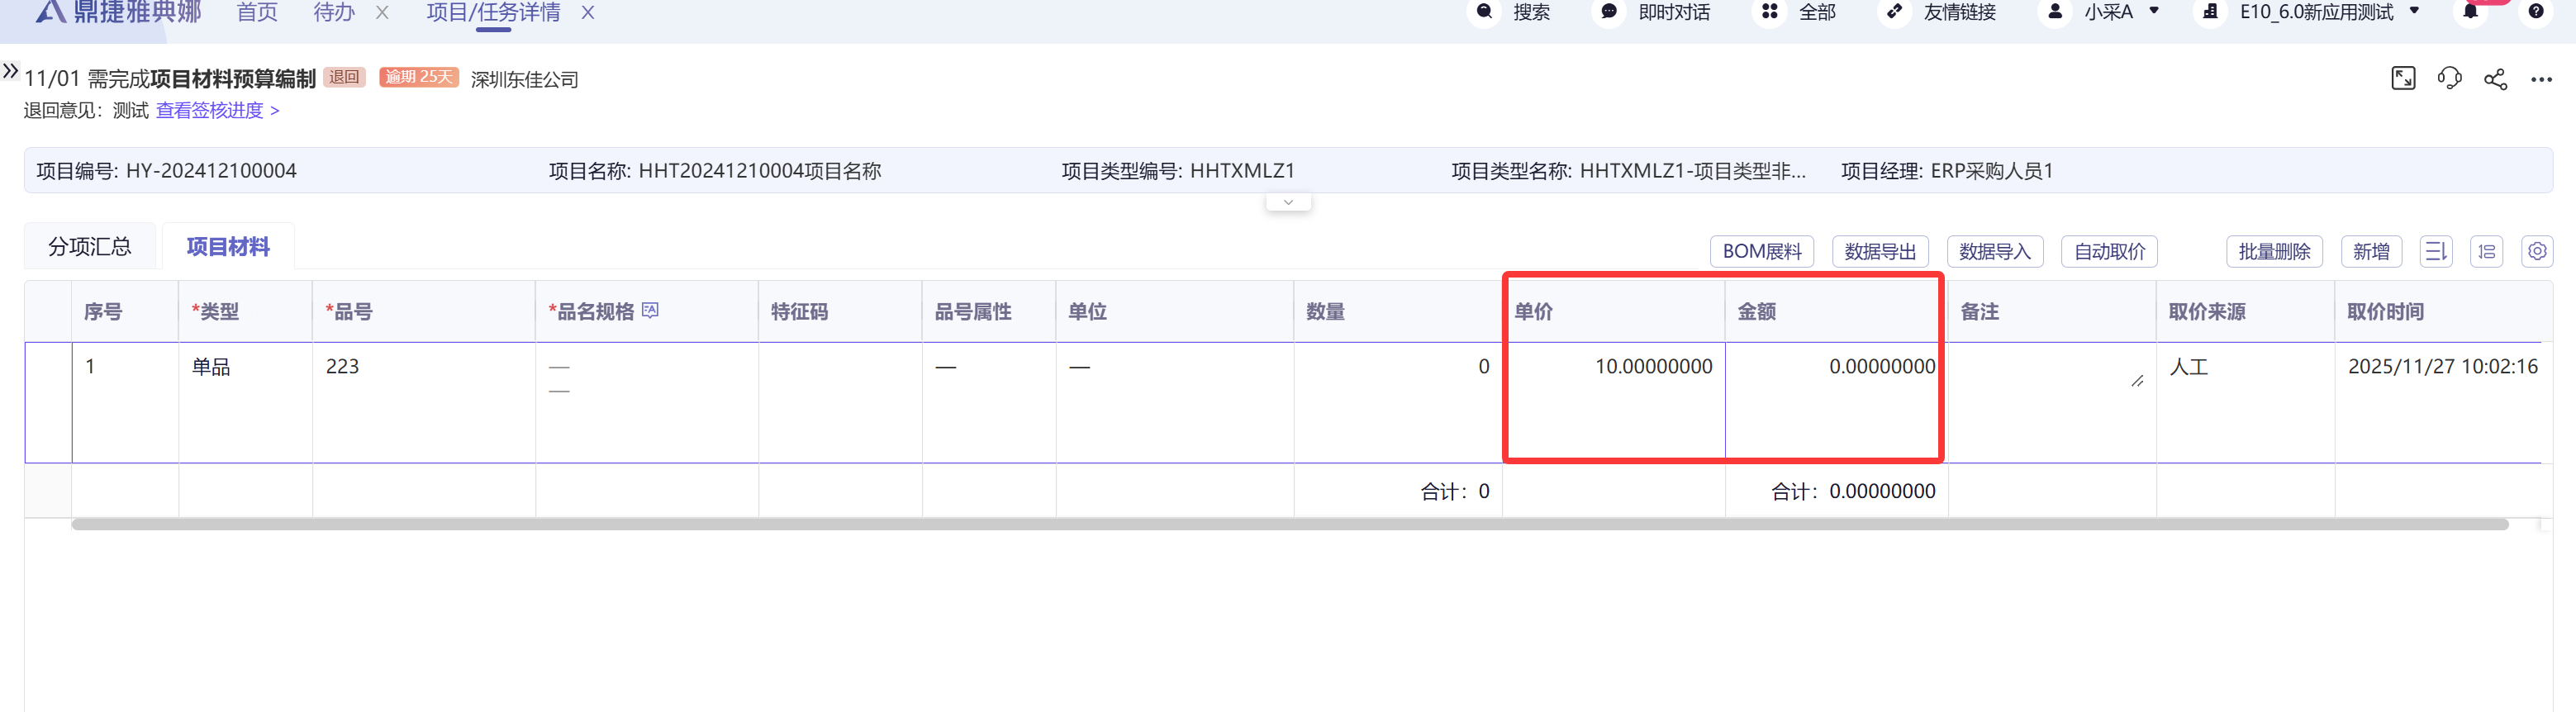Go to the 首页 tab
This screenshot has width=2576, height=712.
tap(257, 12)
